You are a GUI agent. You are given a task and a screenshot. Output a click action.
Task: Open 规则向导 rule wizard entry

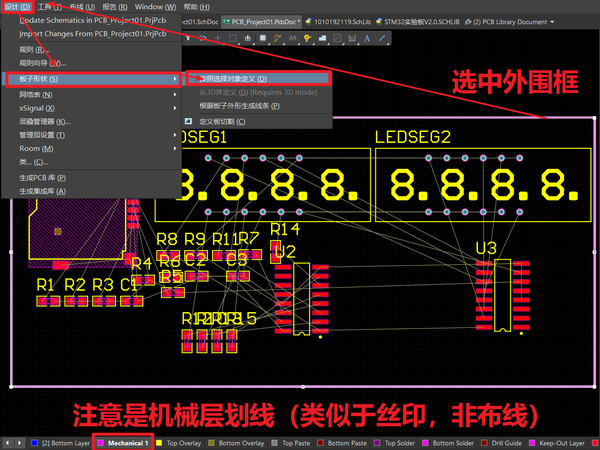(x=92, y=63)
